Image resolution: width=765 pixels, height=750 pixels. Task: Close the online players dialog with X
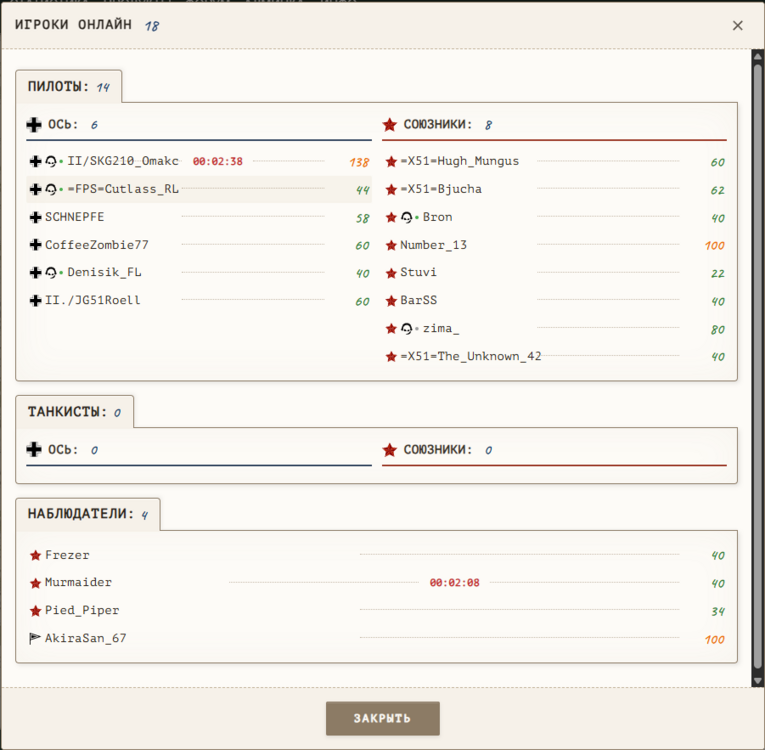[x=737, y=25]
